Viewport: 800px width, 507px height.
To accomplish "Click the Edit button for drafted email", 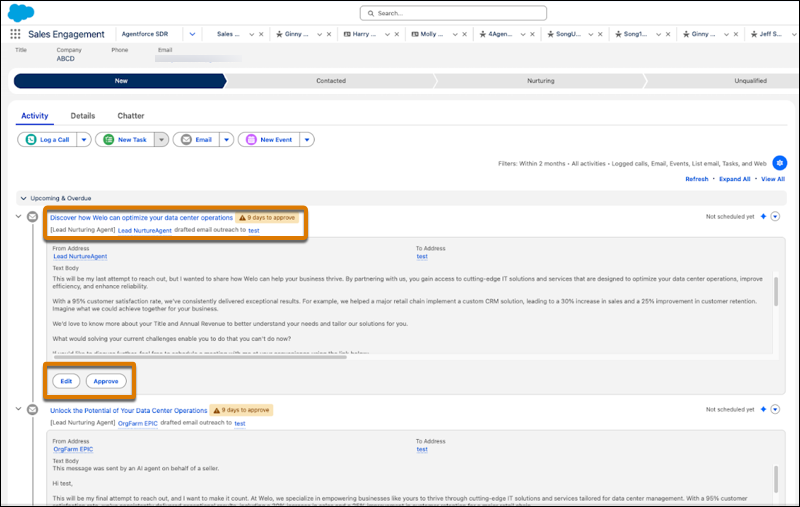I will [x=66, y=381].
